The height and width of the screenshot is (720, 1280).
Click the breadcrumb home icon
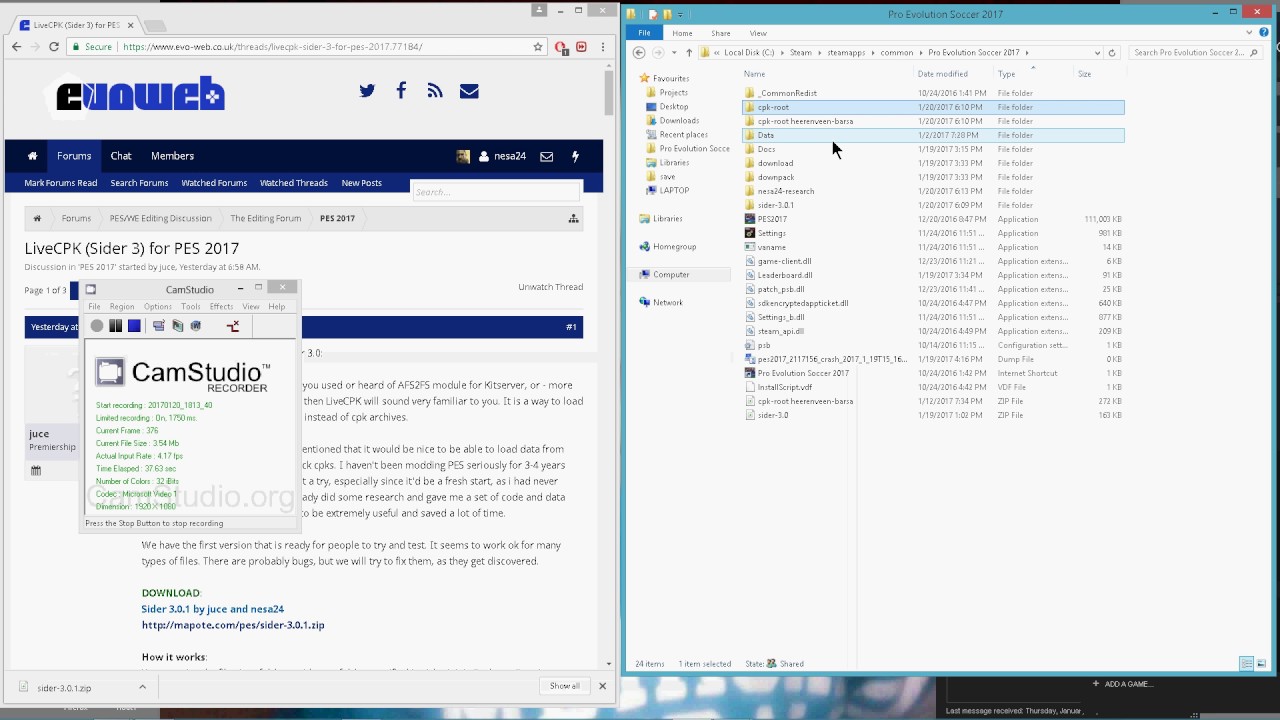click(x=37, y=218)
